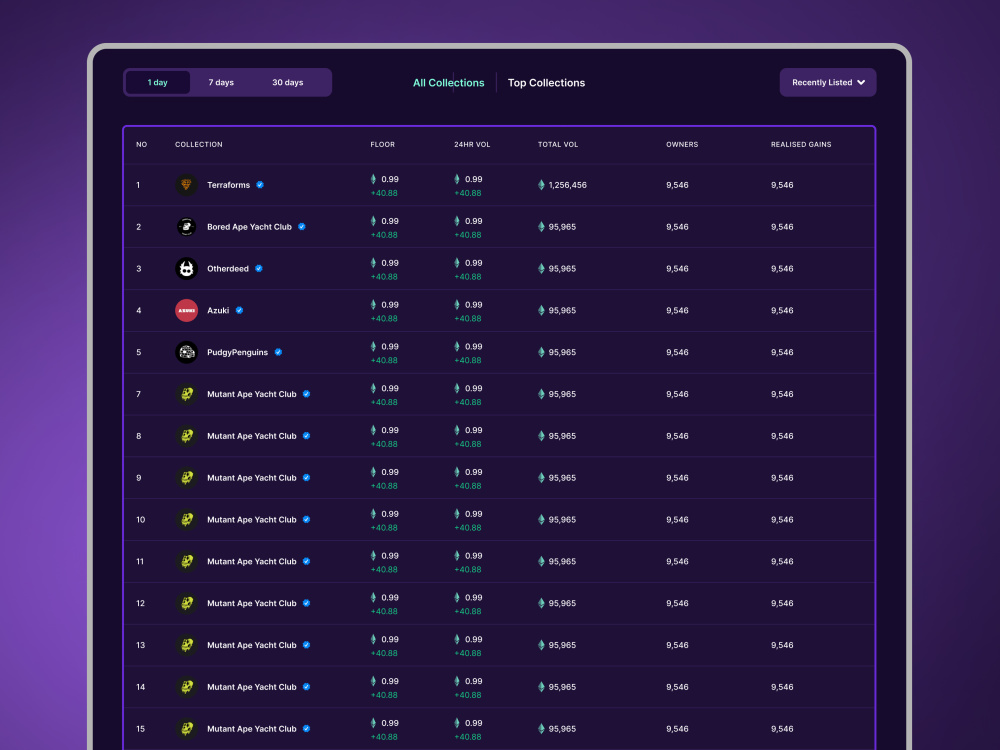Click the +40.88 floor change for Bored Ape
1000x750 pixels.
pos(384,235)
